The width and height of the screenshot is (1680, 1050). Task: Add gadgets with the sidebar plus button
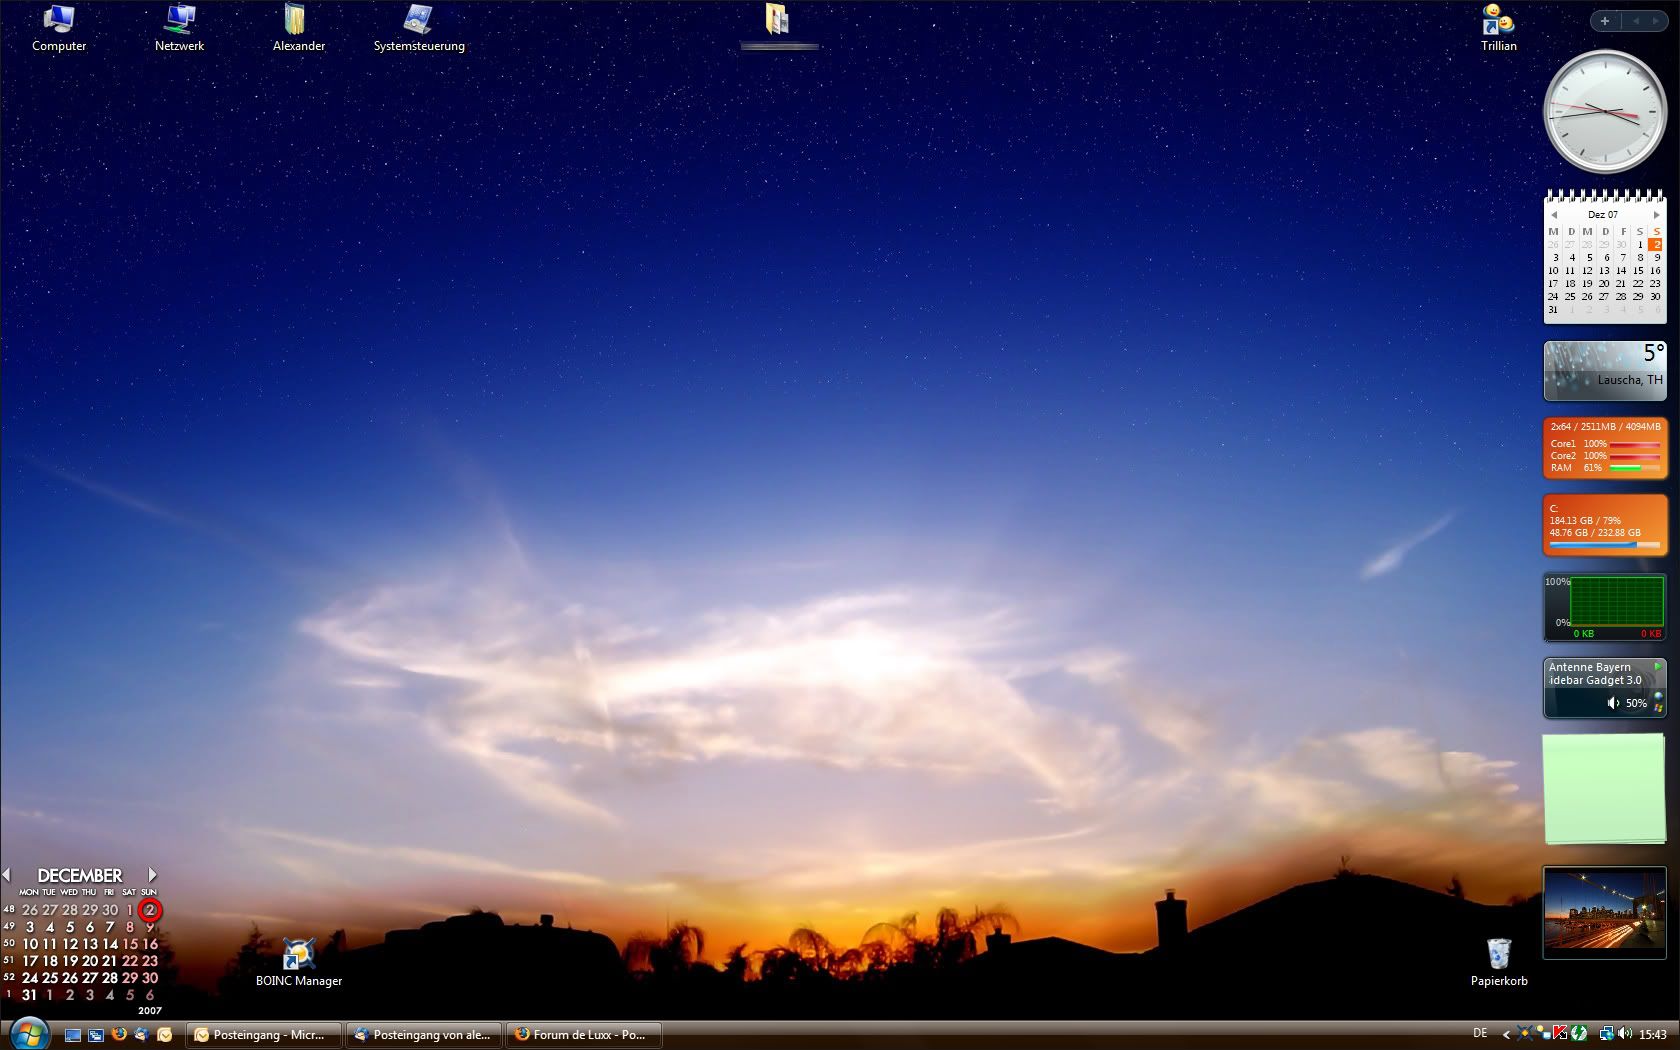1605,21
